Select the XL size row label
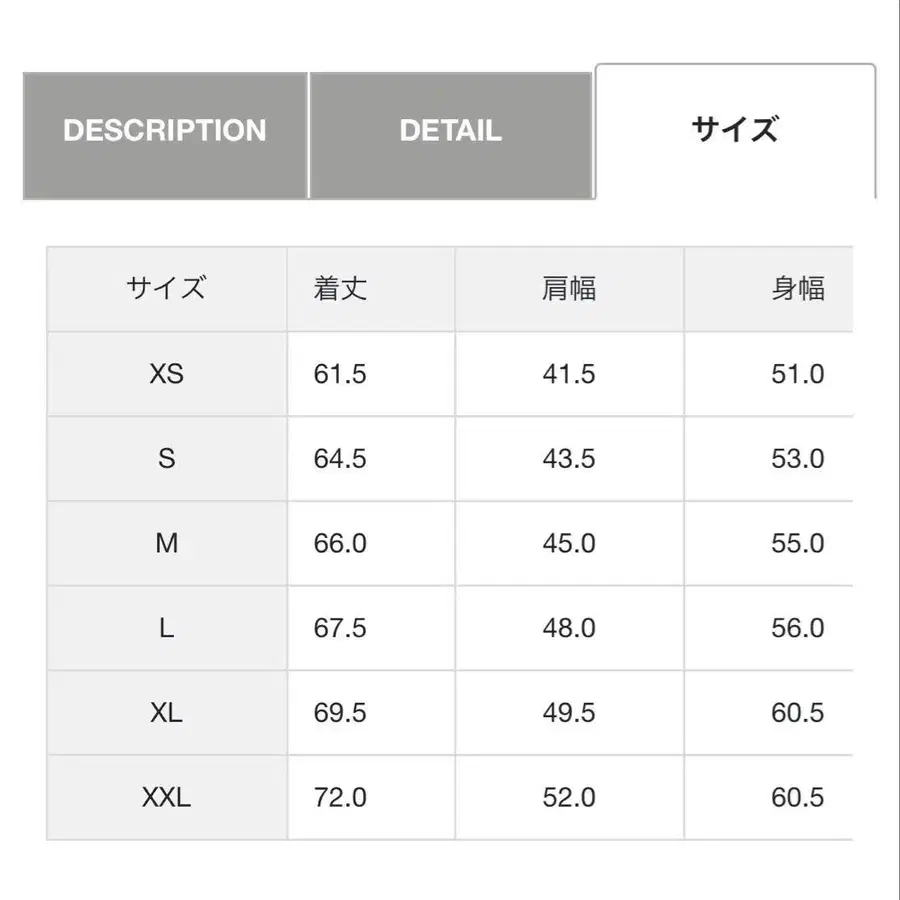Viewport: 900px width, 900px height. tap(167, 713)
